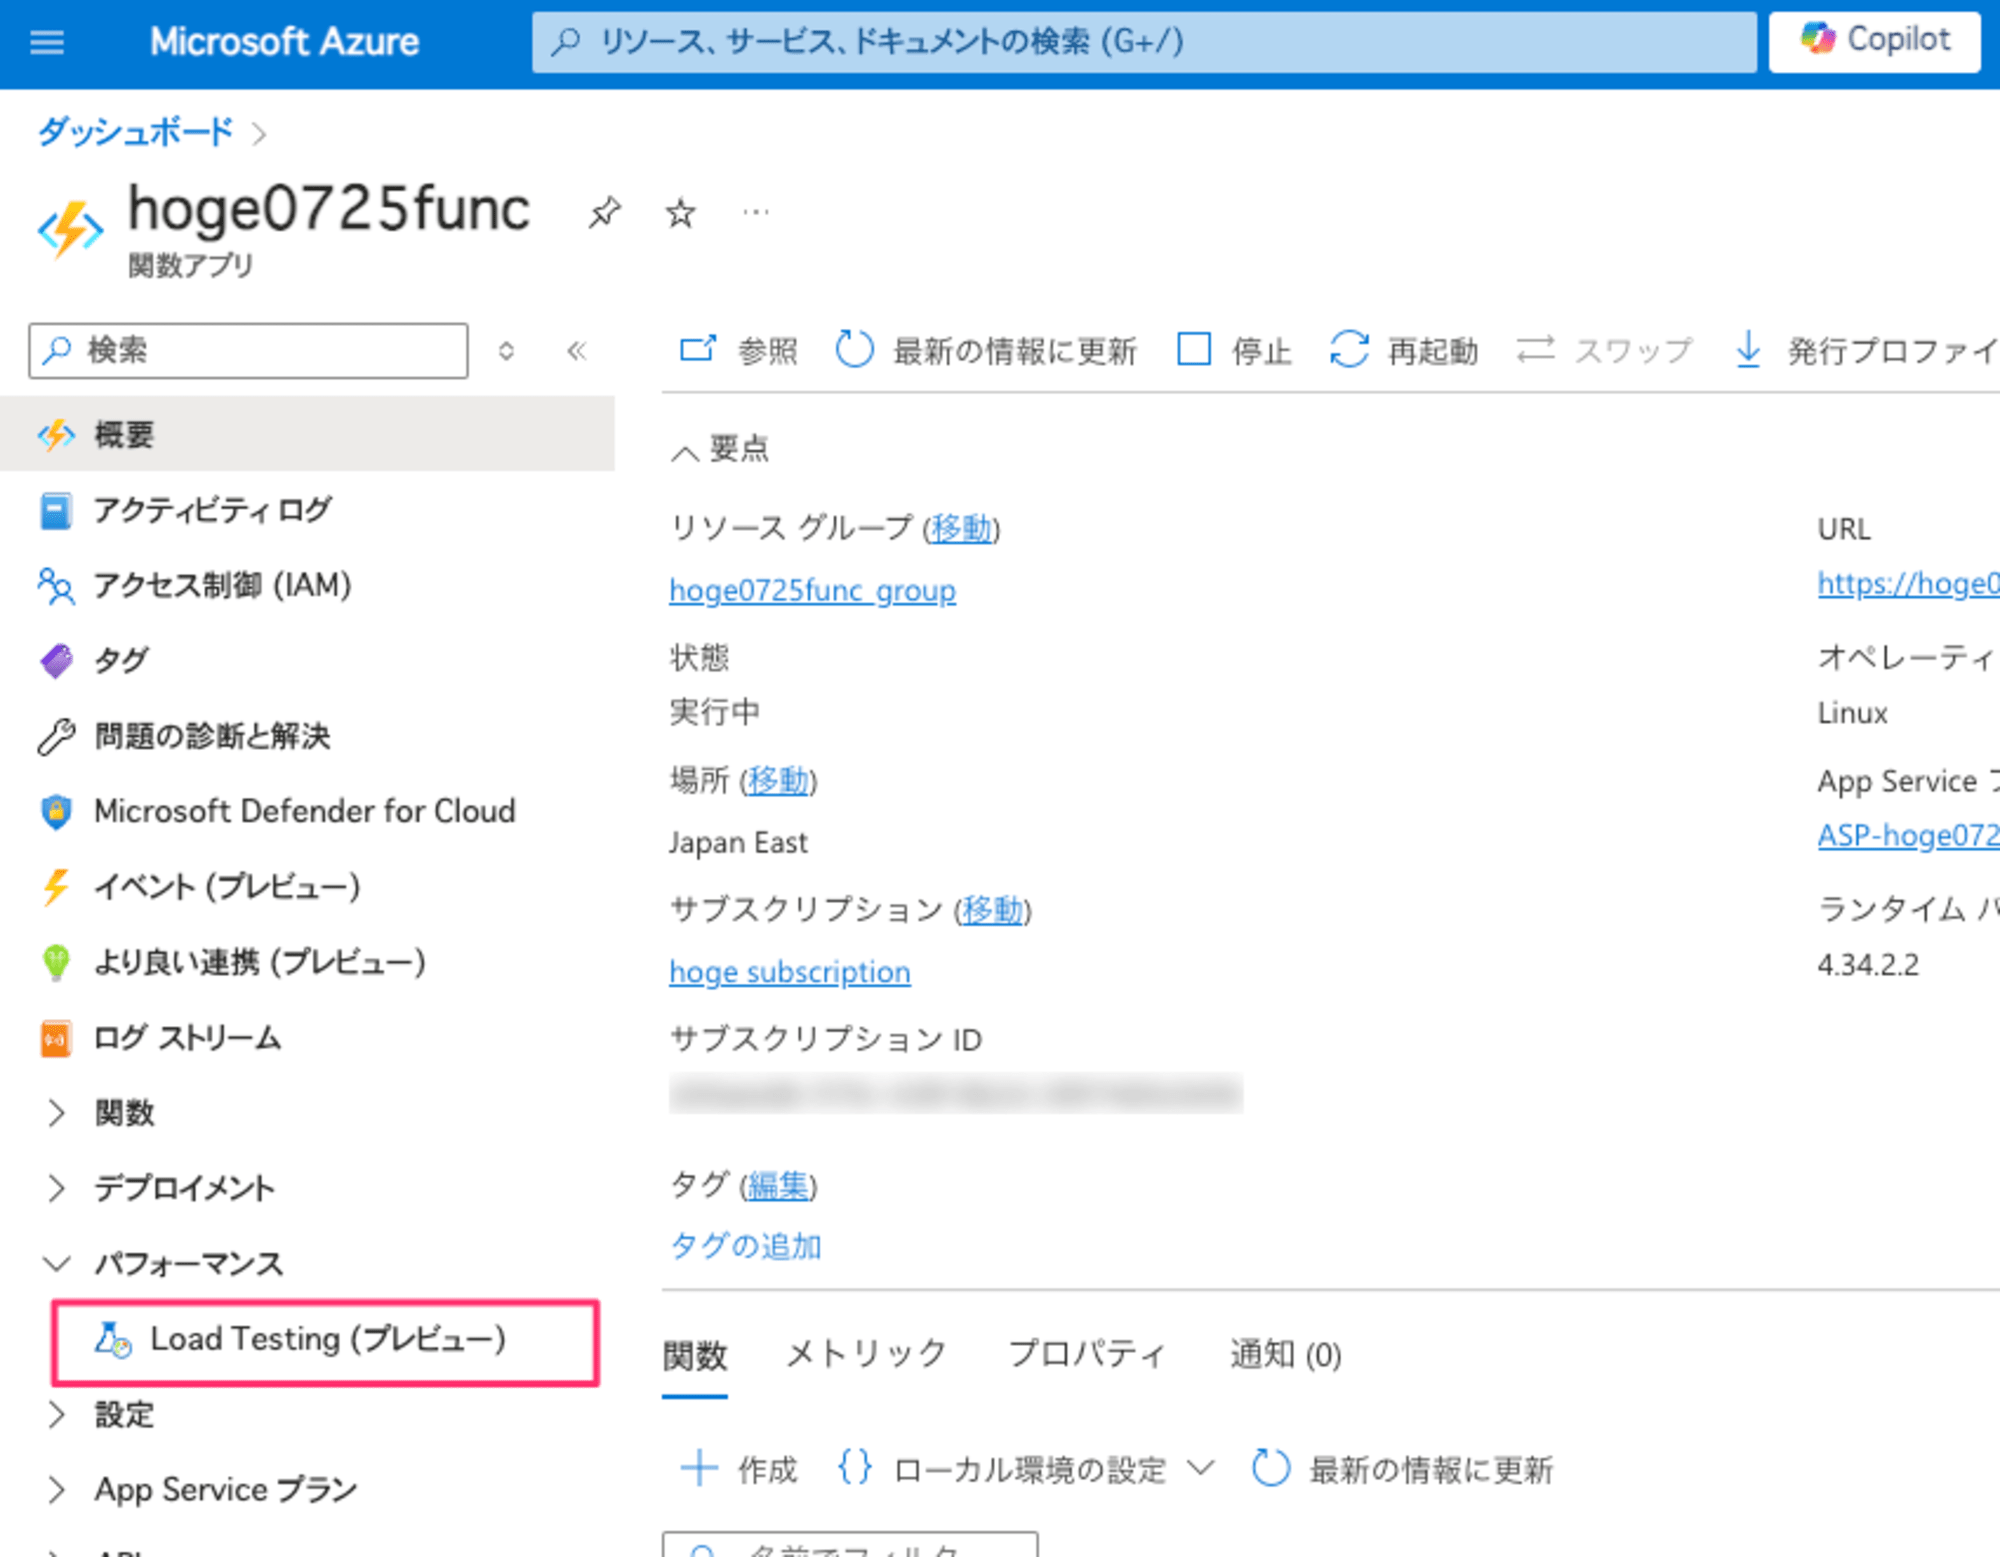Switch to 通知 (0) tab
The image size is (2000, 1557).
[1285, 1354]
